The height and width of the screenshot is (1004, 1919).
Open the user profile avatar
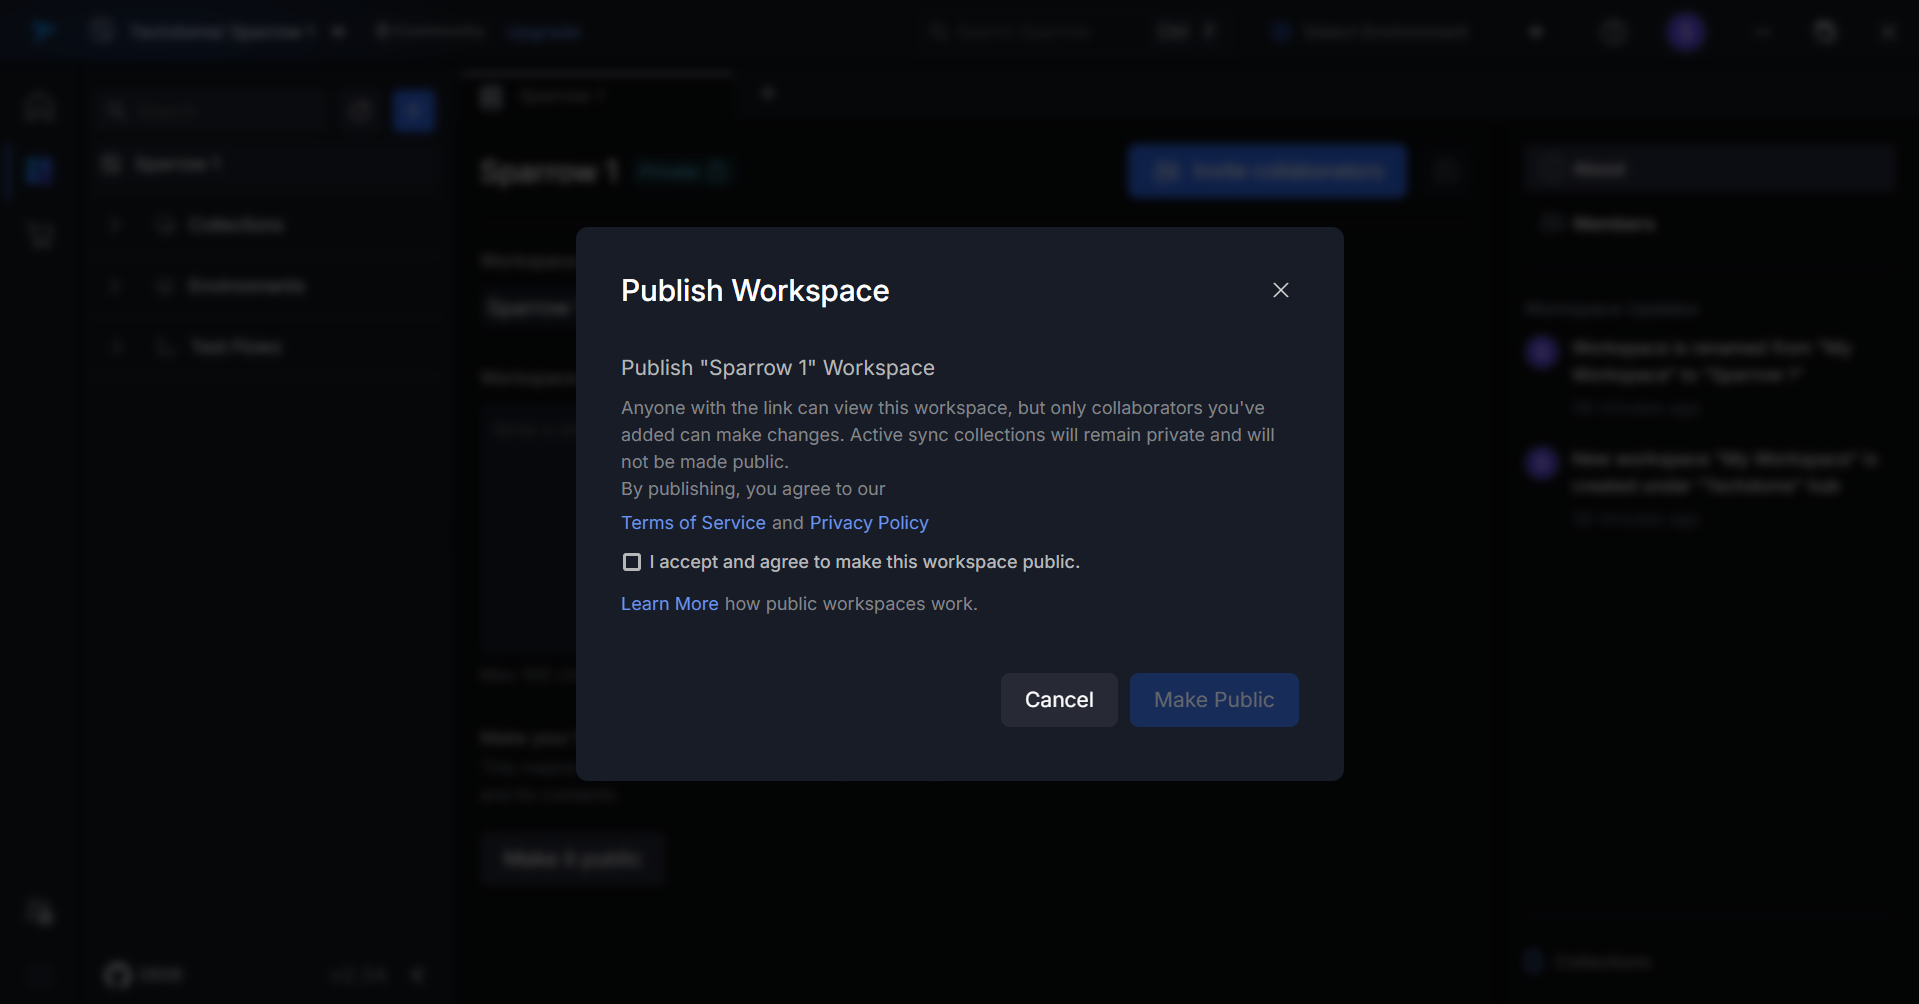(1685, 32)
